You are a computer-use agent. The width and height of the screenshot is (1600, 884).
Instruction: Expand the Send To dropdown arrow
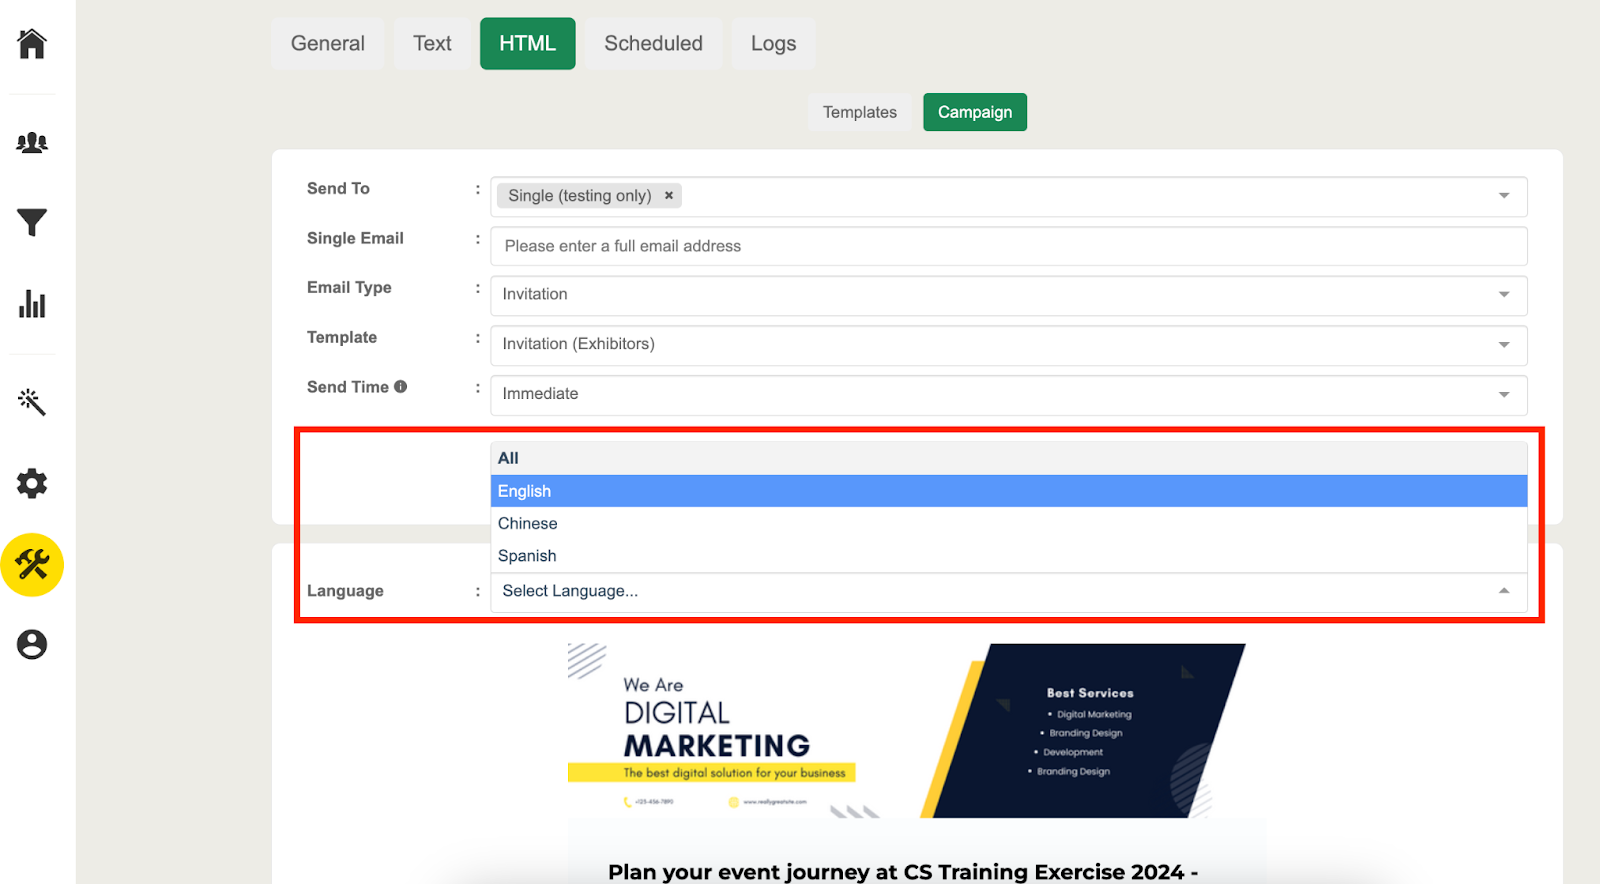pos(1504,196)
